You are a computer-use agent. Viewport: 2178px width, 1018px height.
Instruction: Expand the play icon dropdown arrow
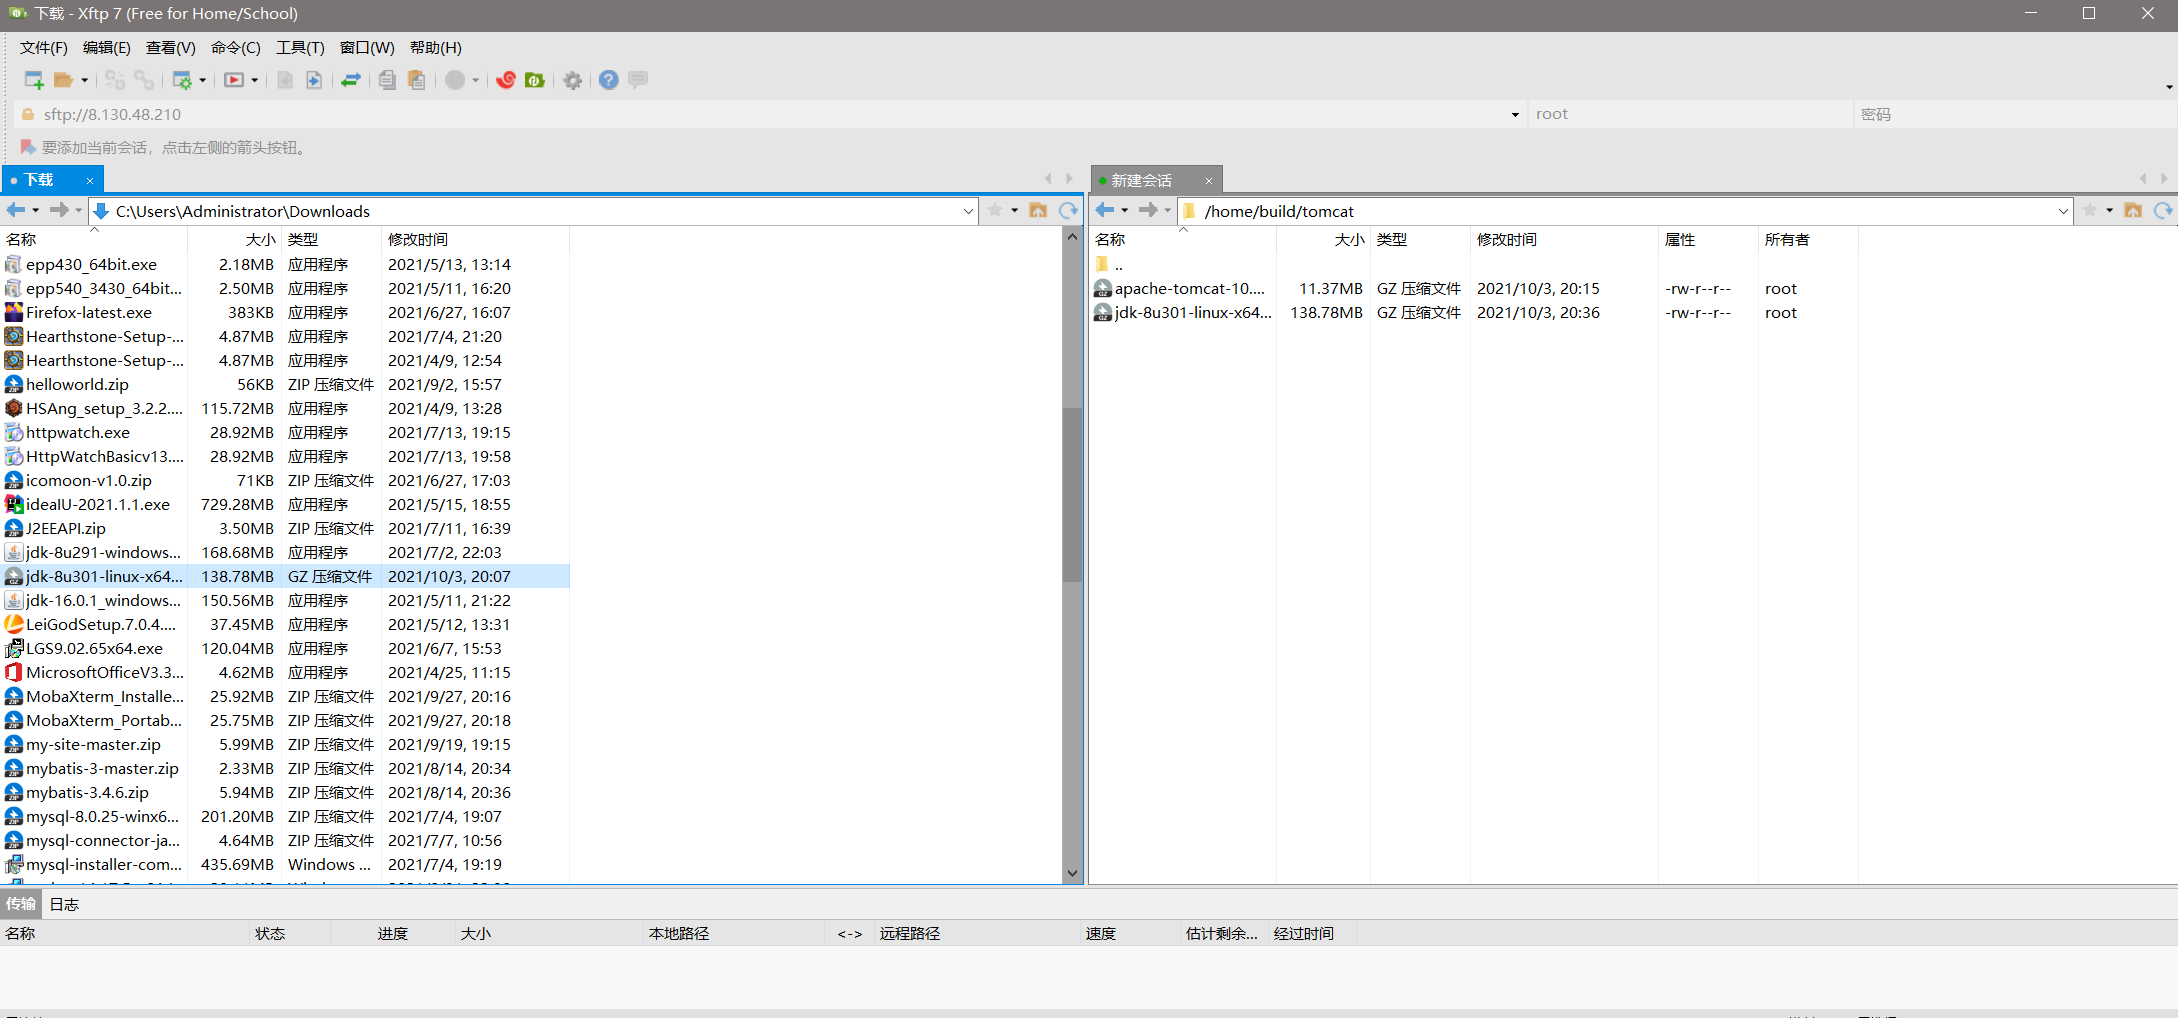click(x=254, y=80)
